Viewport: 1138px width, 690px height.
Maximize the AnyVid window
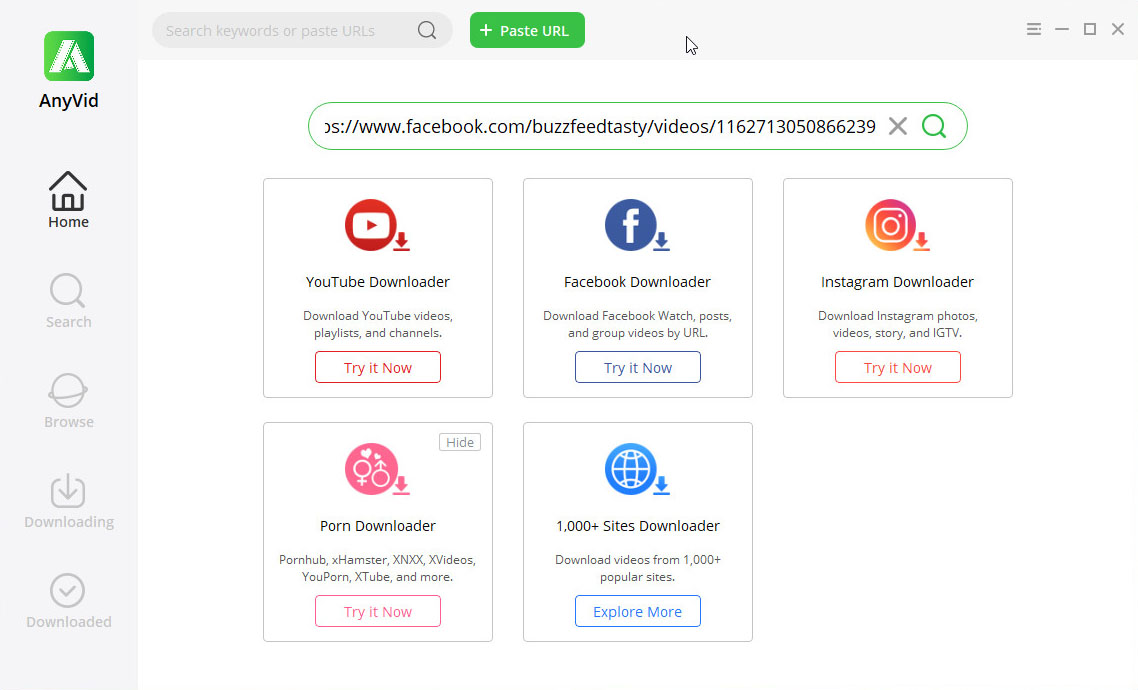coord(1089,29)
